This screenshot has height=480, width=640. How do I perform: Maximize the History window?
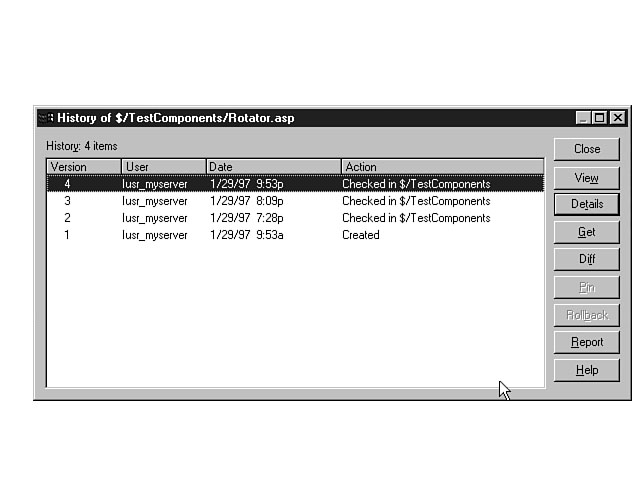[600, 118]
